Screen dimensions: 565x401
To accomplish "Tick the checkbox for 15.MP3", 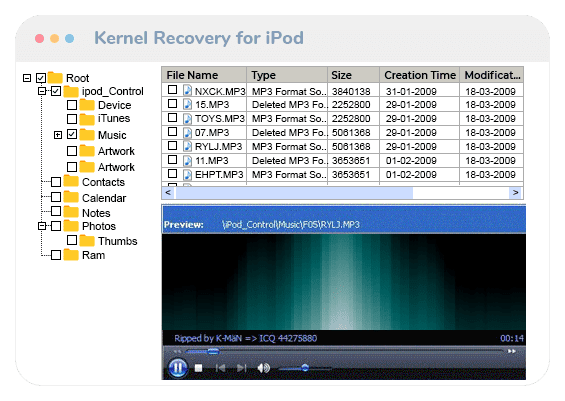I will pos(173,103).
